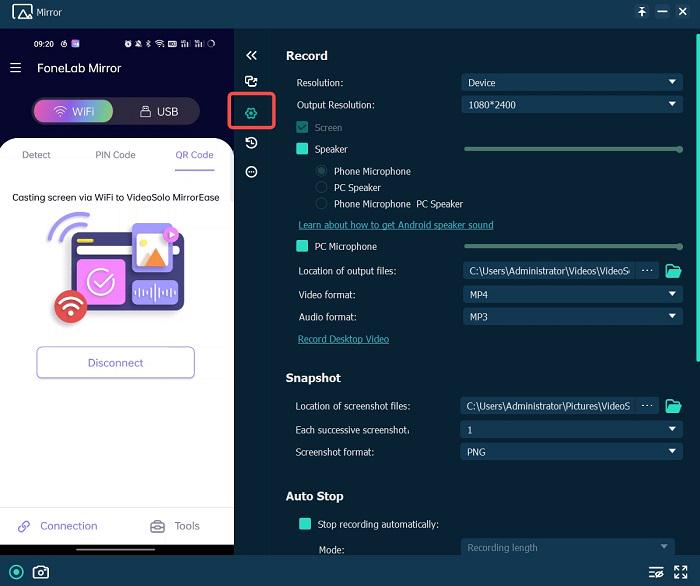The image size is (700, 586).
Task: Open the Output Resolution dropdown 1080*2400
Action: 572,105
